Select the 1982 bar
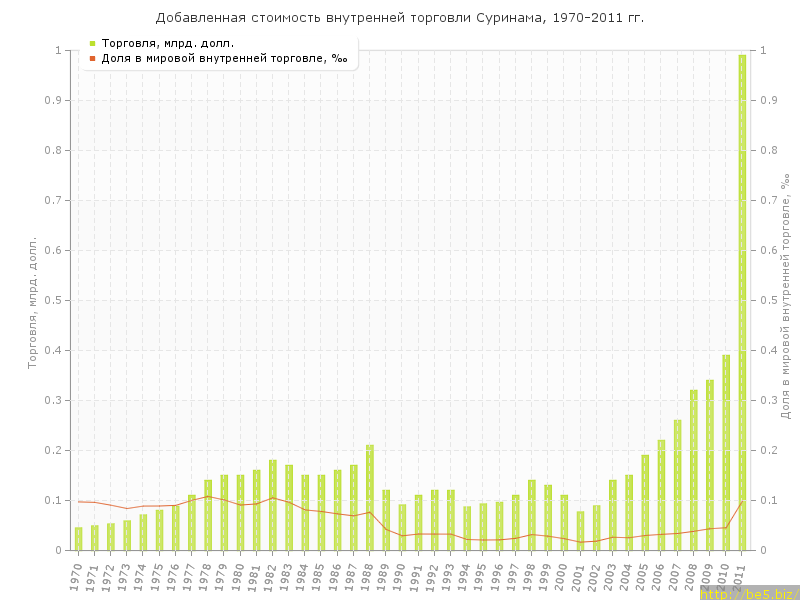 pos(272,505)
